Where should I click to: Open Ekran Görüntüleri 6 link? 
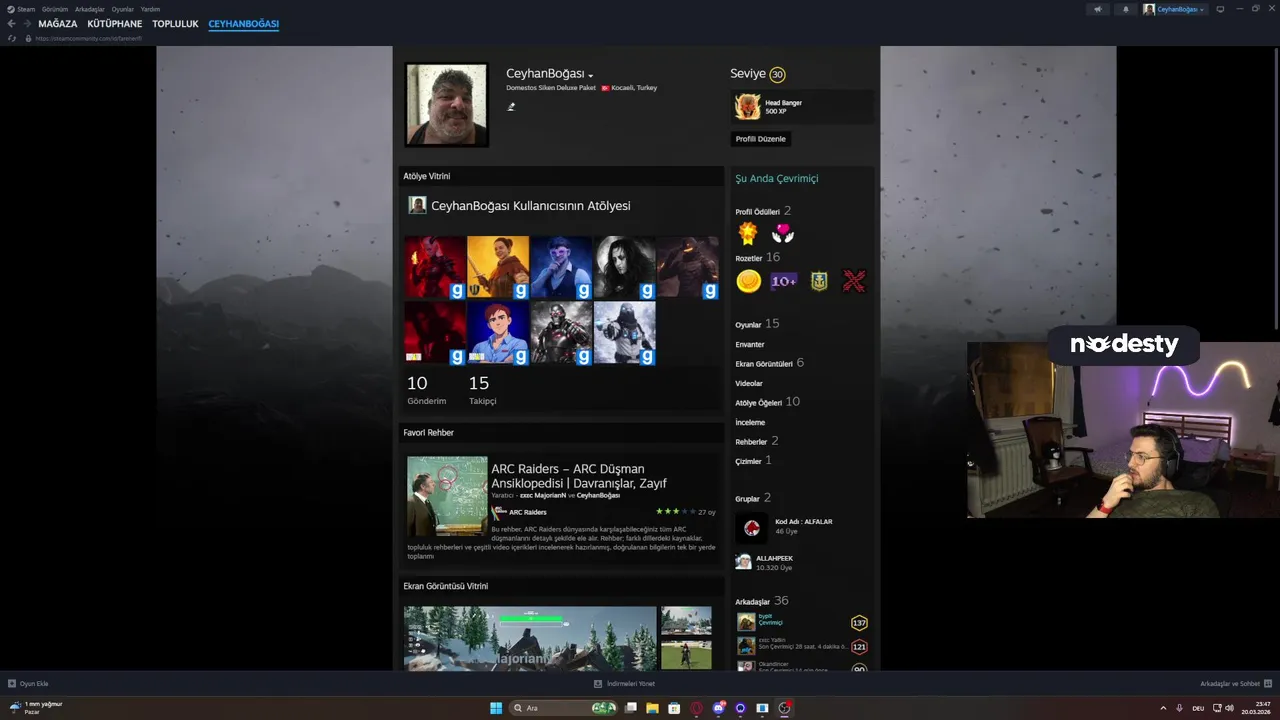[x=770, y=363]
